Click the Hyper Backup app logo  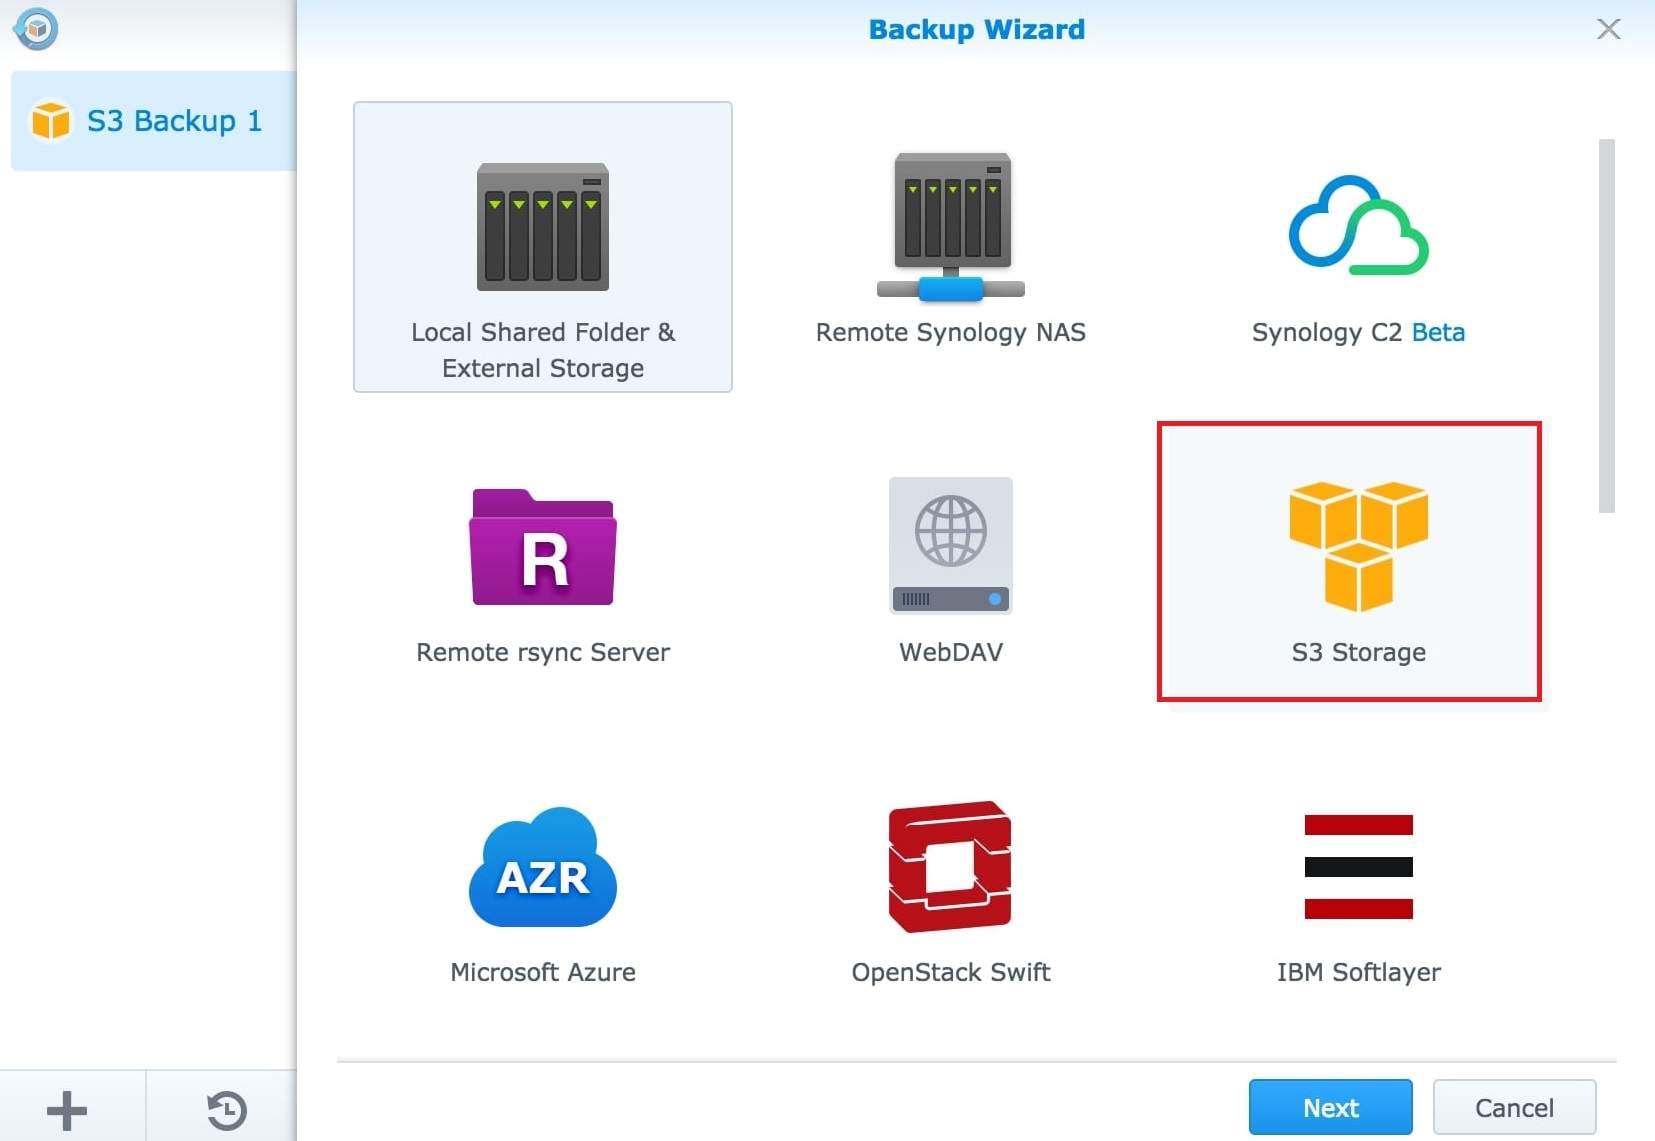click(x=37, y=29)
